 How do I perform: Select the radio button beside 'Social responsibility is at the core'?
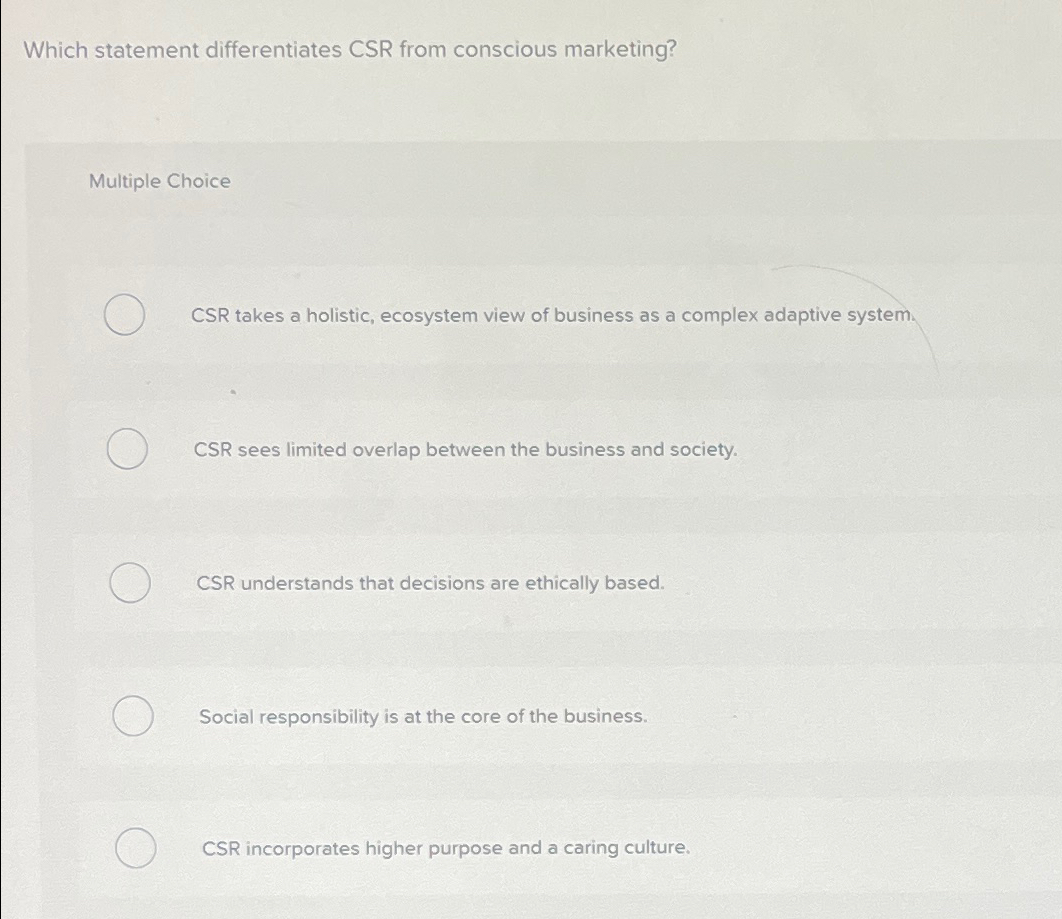[131, 715]
